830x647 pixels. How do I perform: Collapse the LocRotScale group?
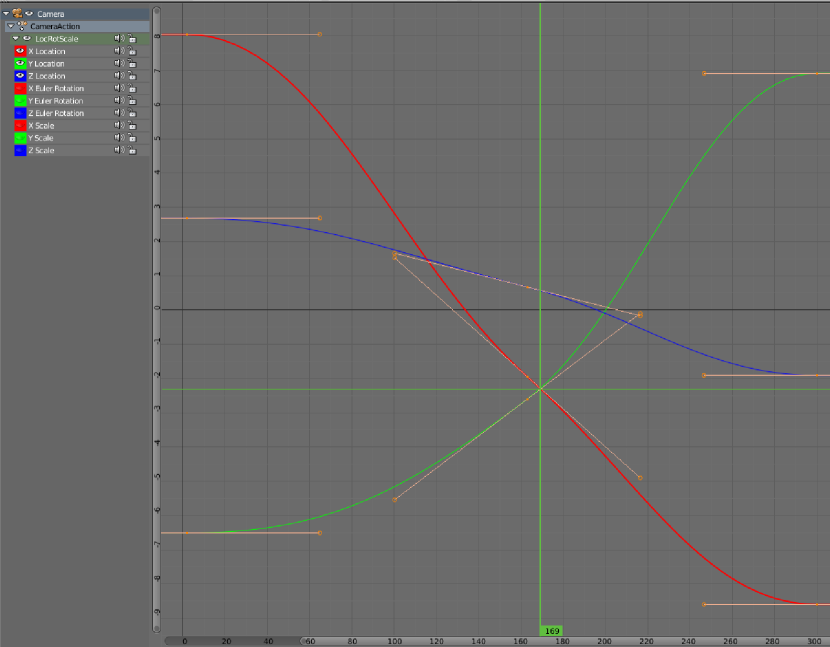click(16, 38)
